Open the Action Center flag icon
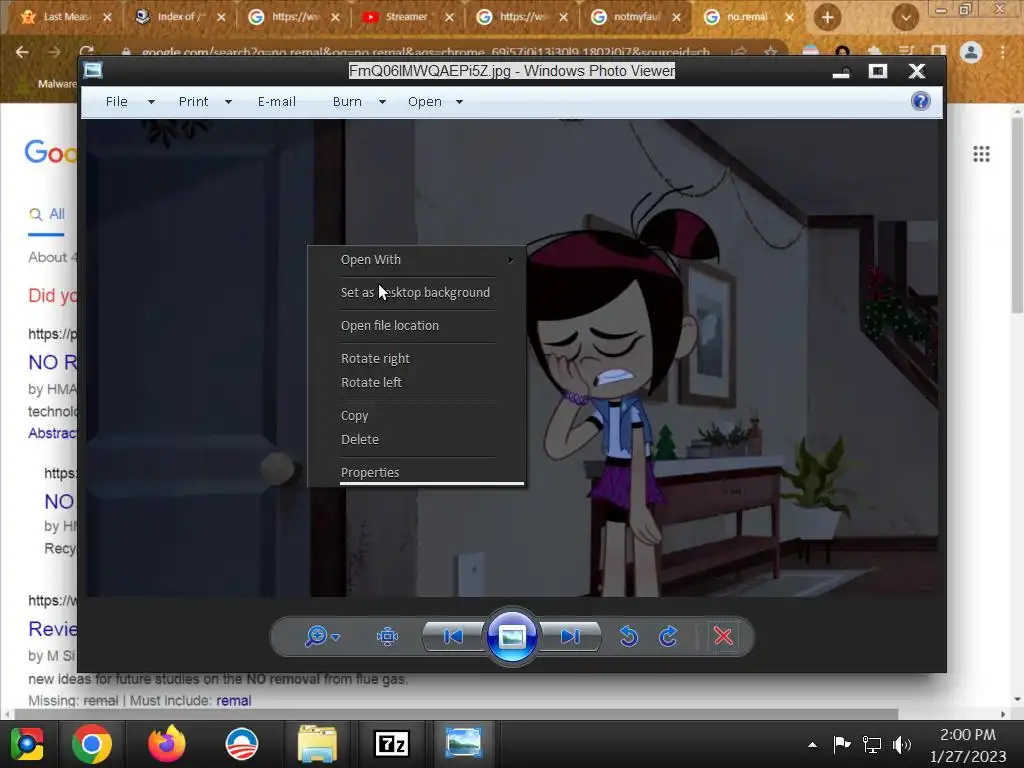 841,744
